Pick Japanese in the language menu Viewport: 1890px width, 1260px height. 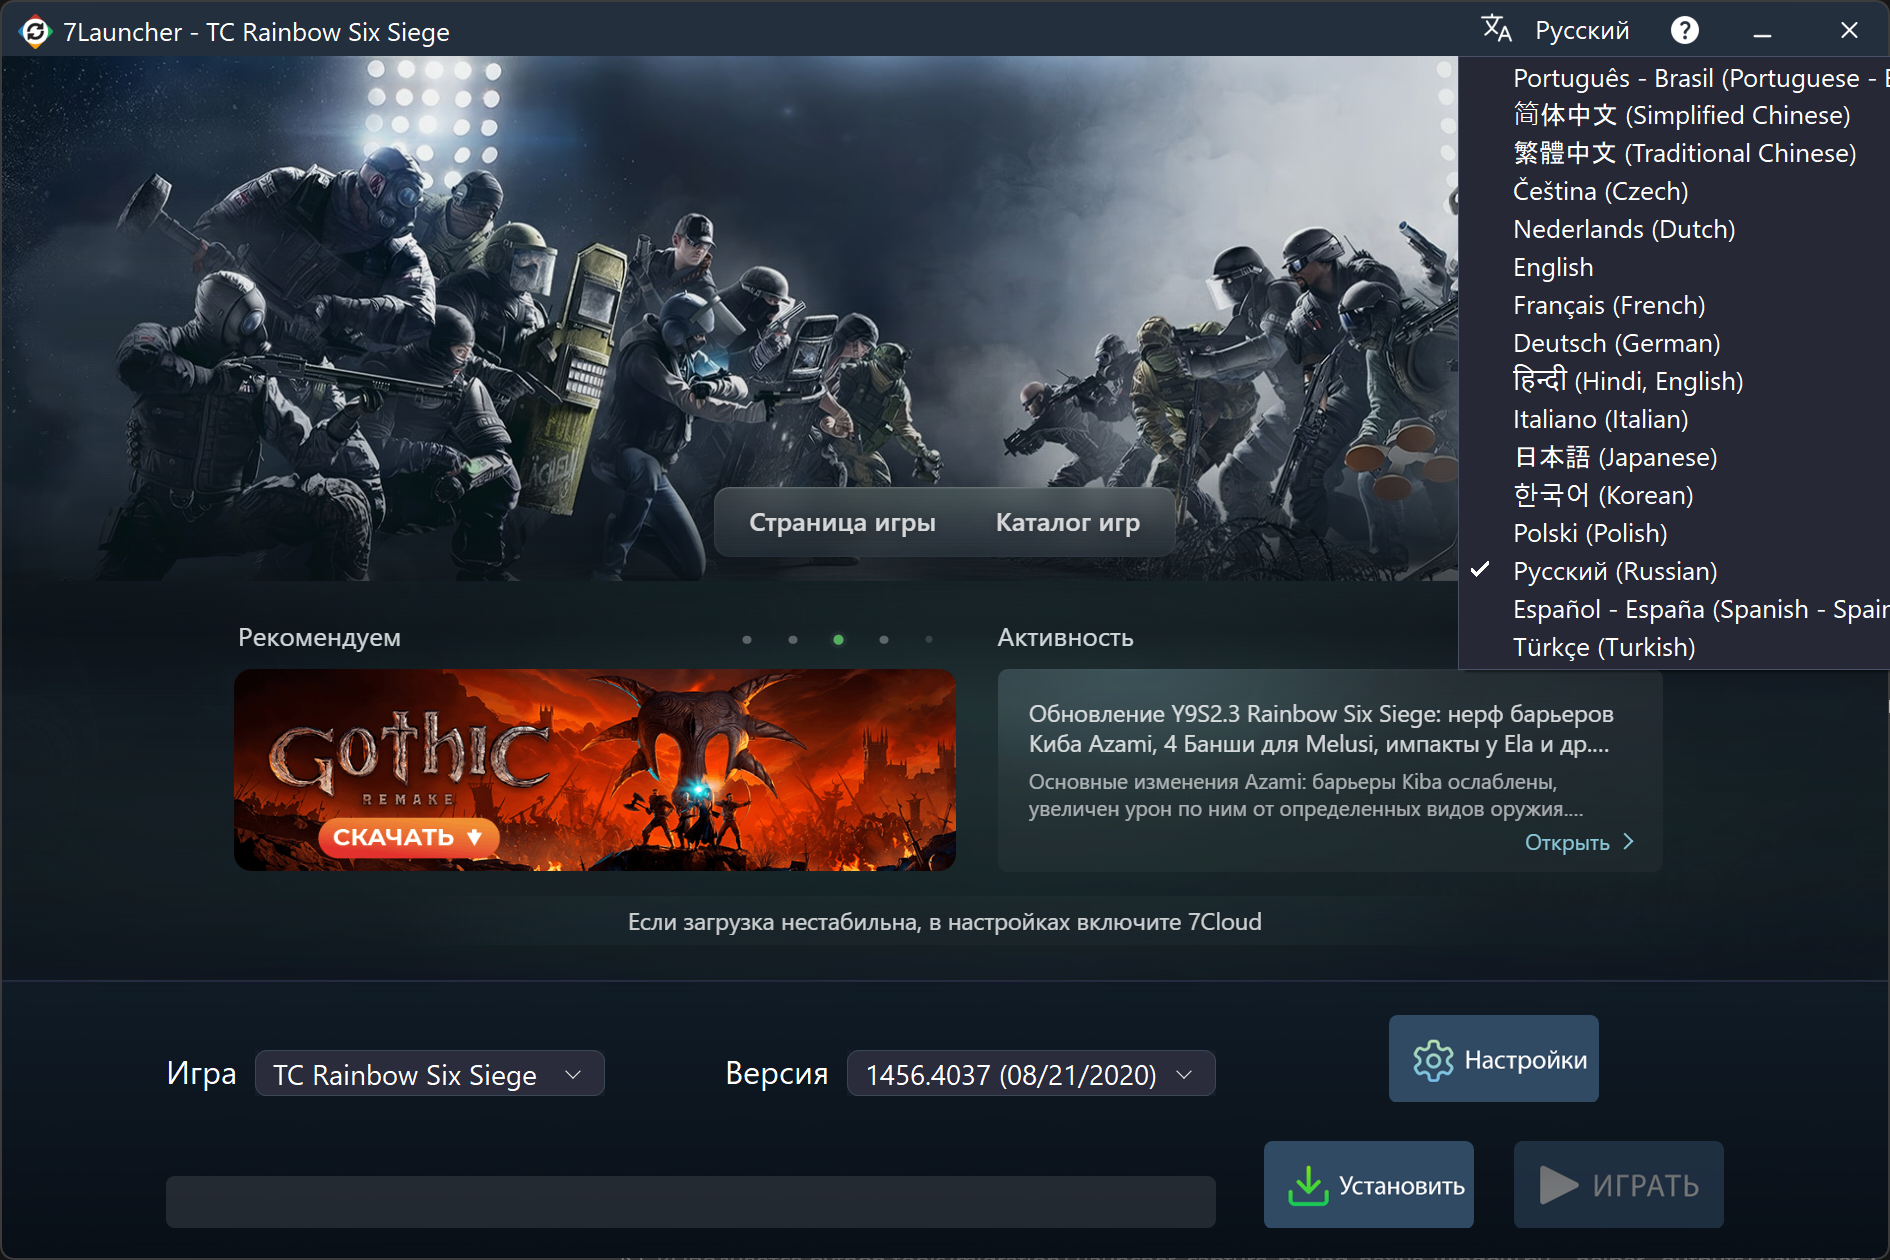point(1675,458)
